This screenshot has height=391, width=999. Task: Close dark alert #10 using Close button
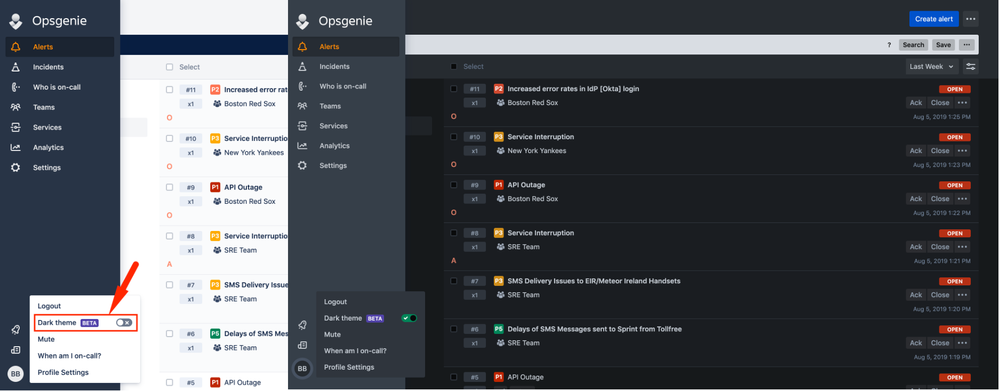click(x=940, y=151)
